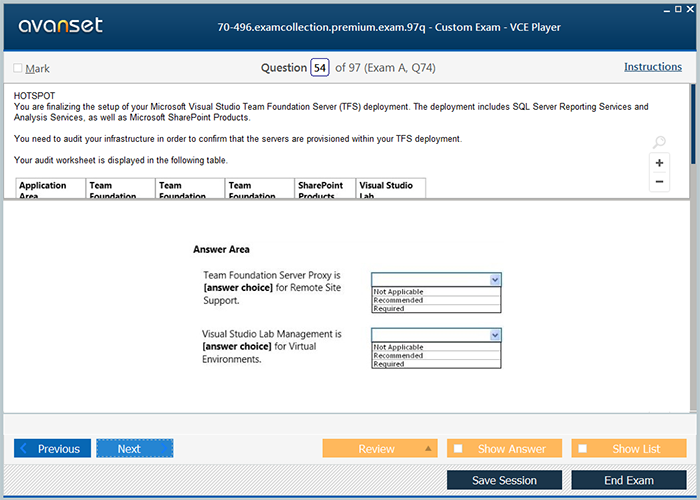Click the magnifier search icon

[x=659, y=142]
